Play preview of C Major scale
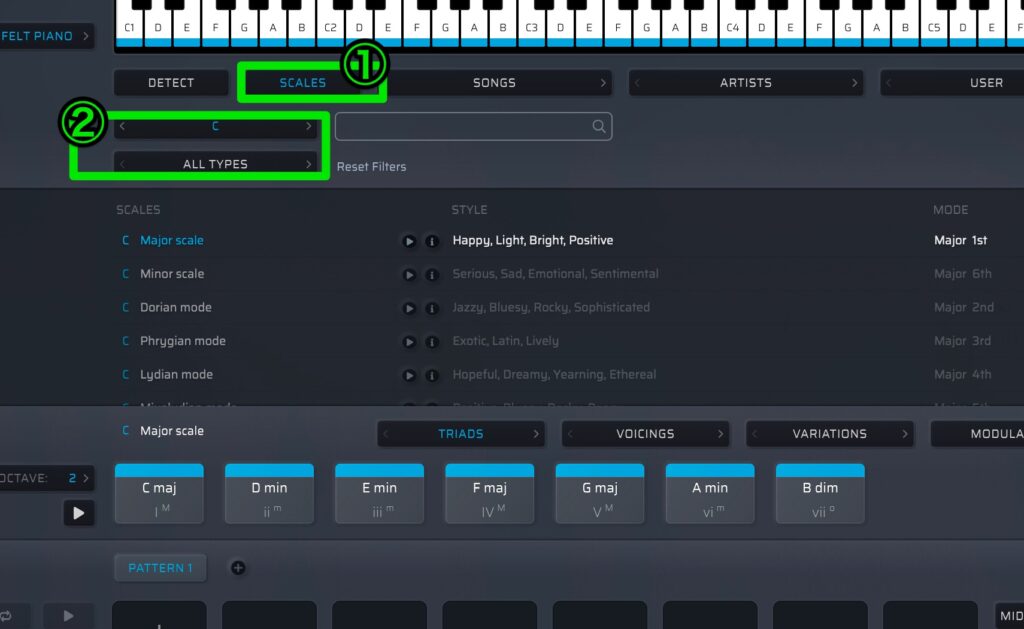 (409, 241)
